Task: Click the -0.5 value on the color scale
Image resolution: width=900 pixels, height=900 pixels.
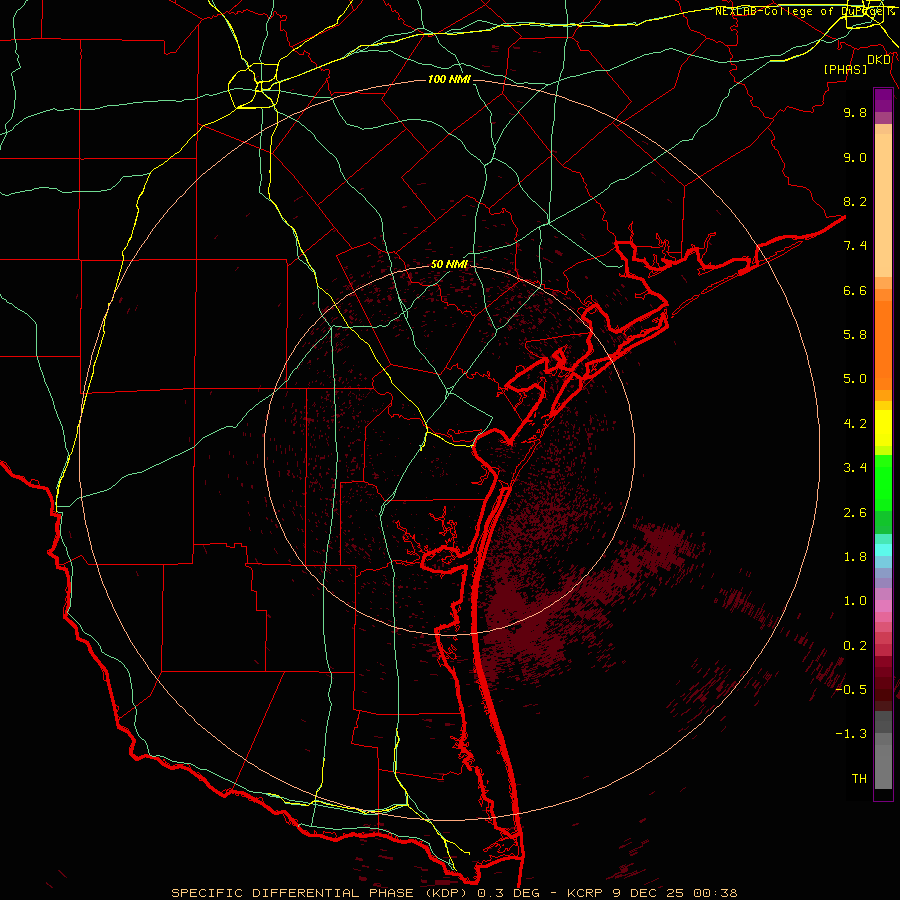Action: point(851,690)
